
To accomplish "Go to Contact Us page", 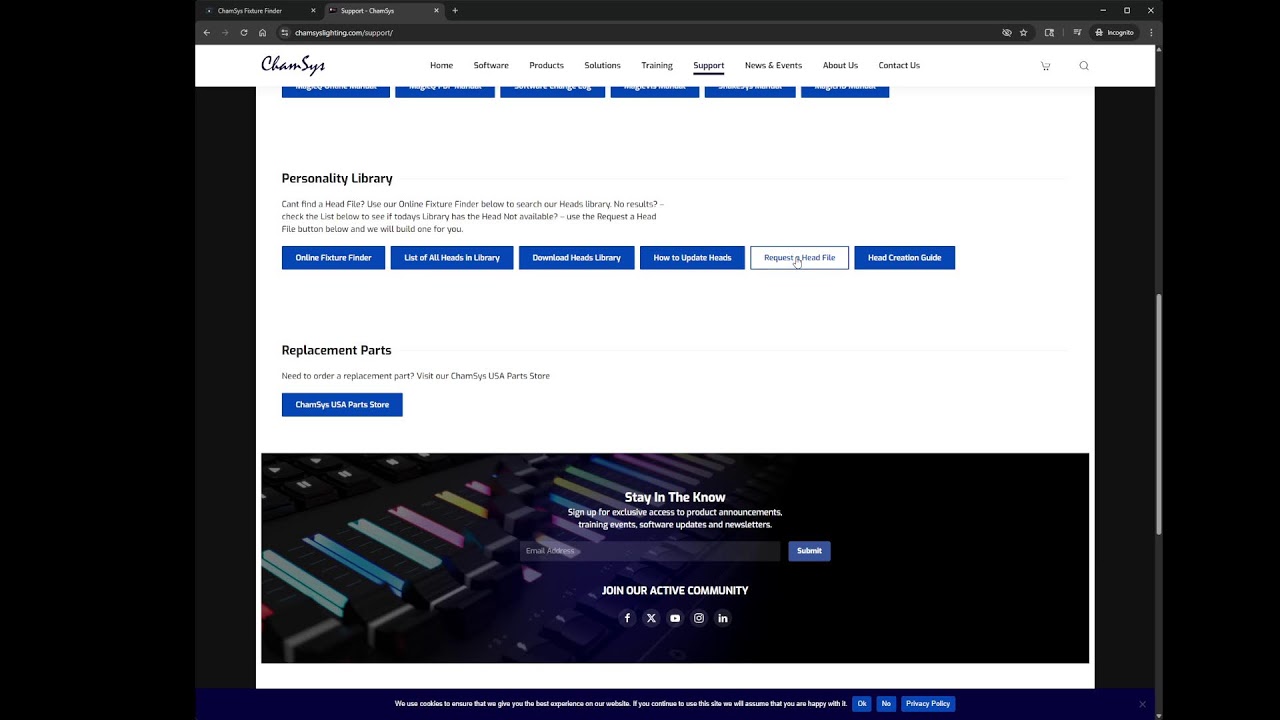I will 899,66.
